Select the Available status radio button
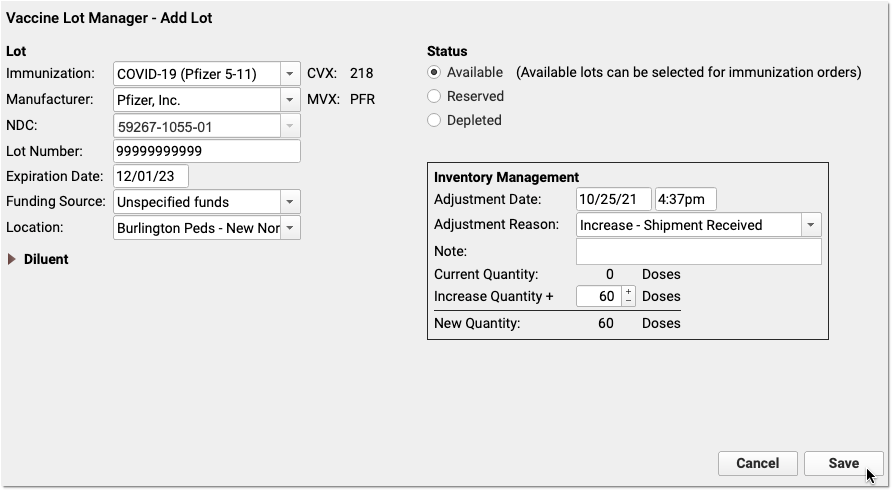Image resolution: width=893 pixels, height=491 pixels. [434, 72]
